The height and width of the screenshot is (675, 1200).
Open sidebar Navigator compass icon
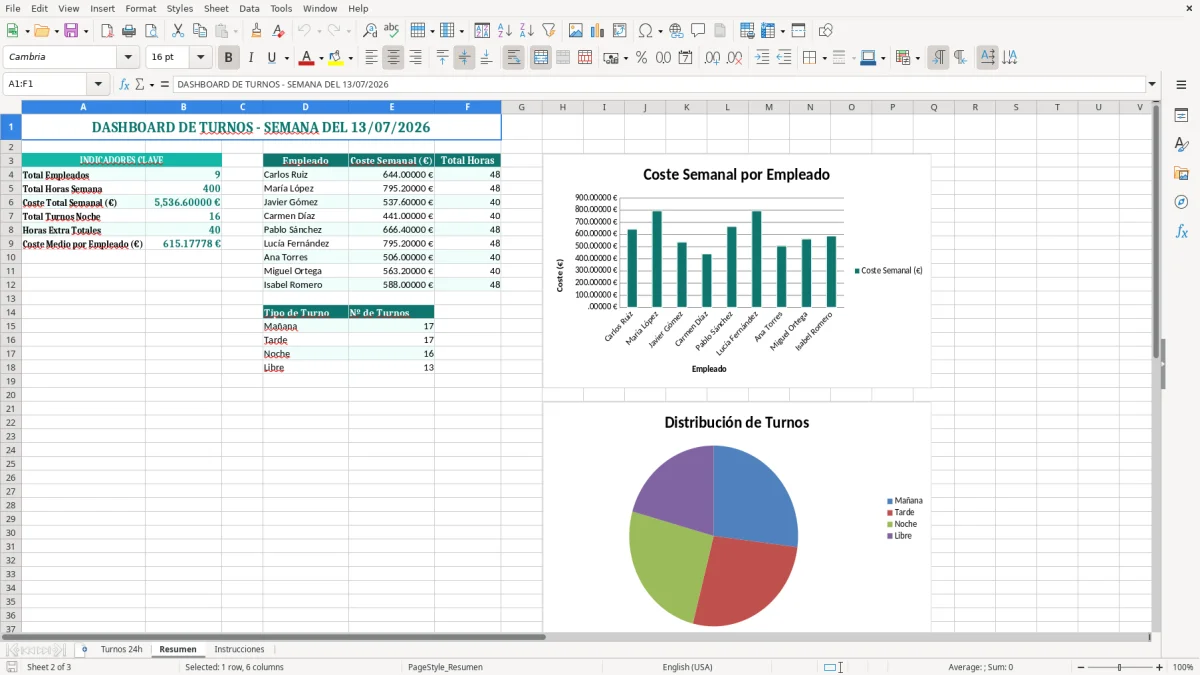[1181, 202]
